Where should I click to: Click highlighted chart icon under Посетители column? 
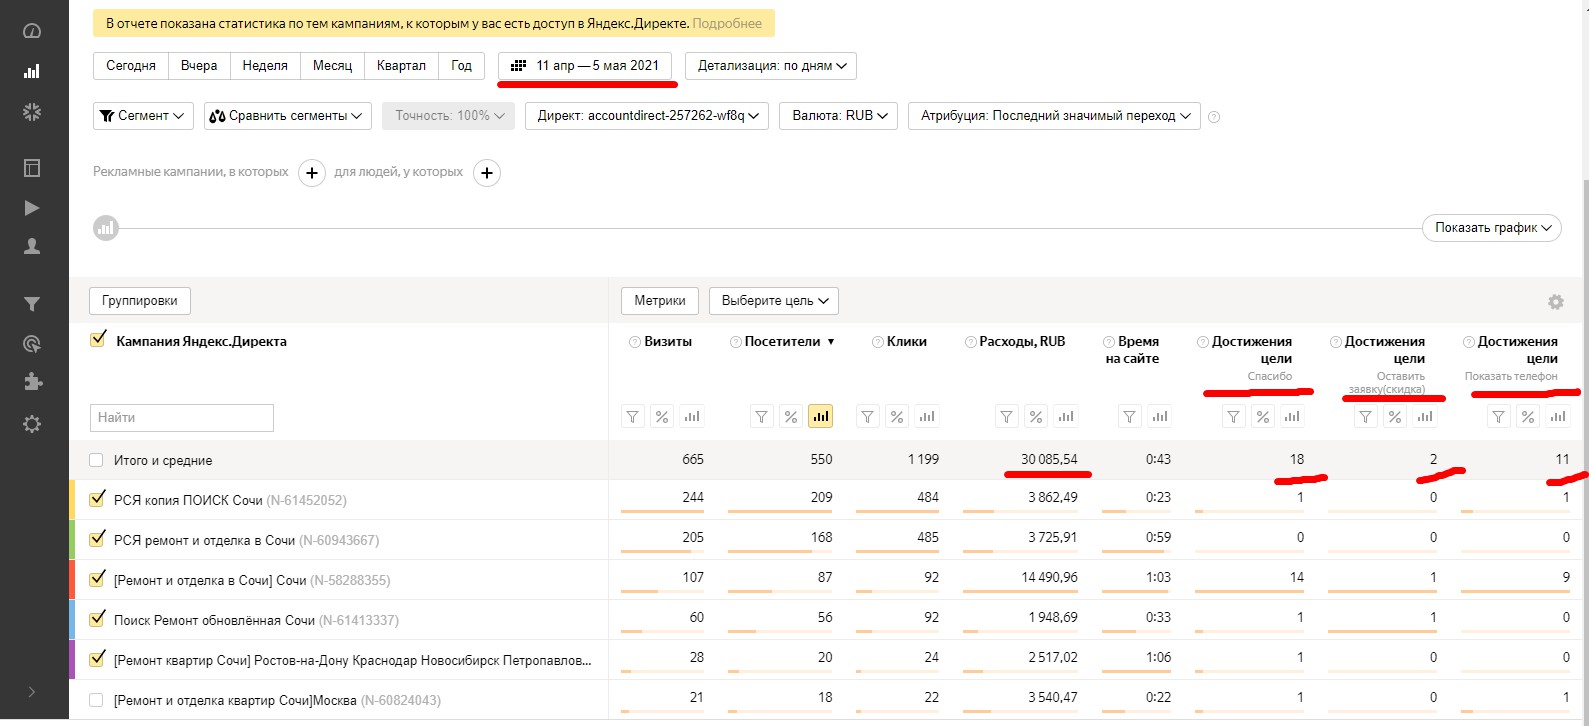pos(820,417)
